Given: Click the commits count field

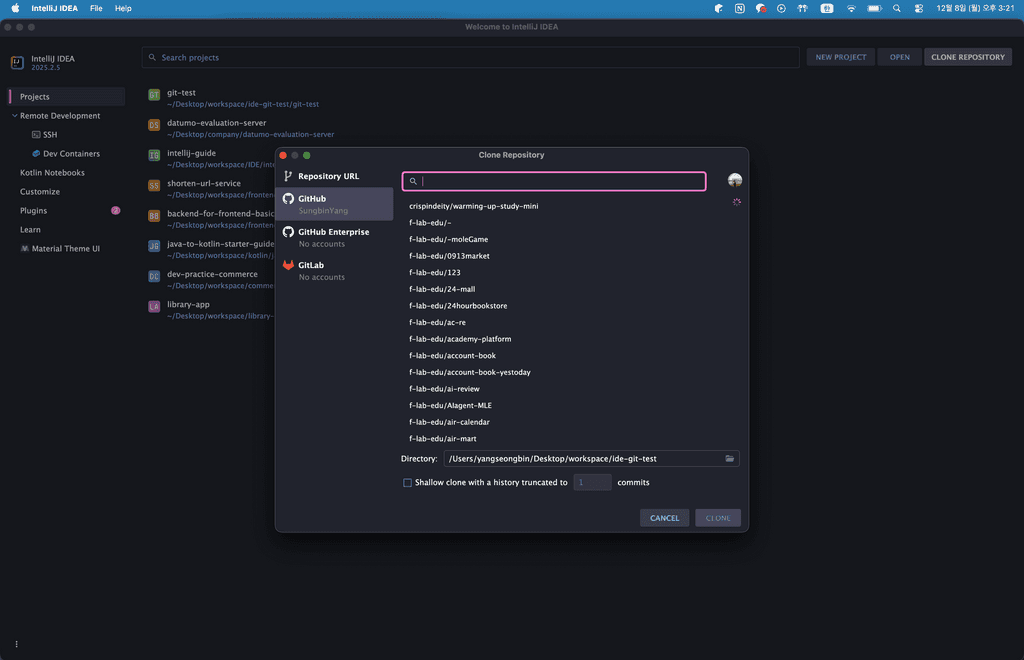Looking at the screenshot, I should click(x=592, y=482).
